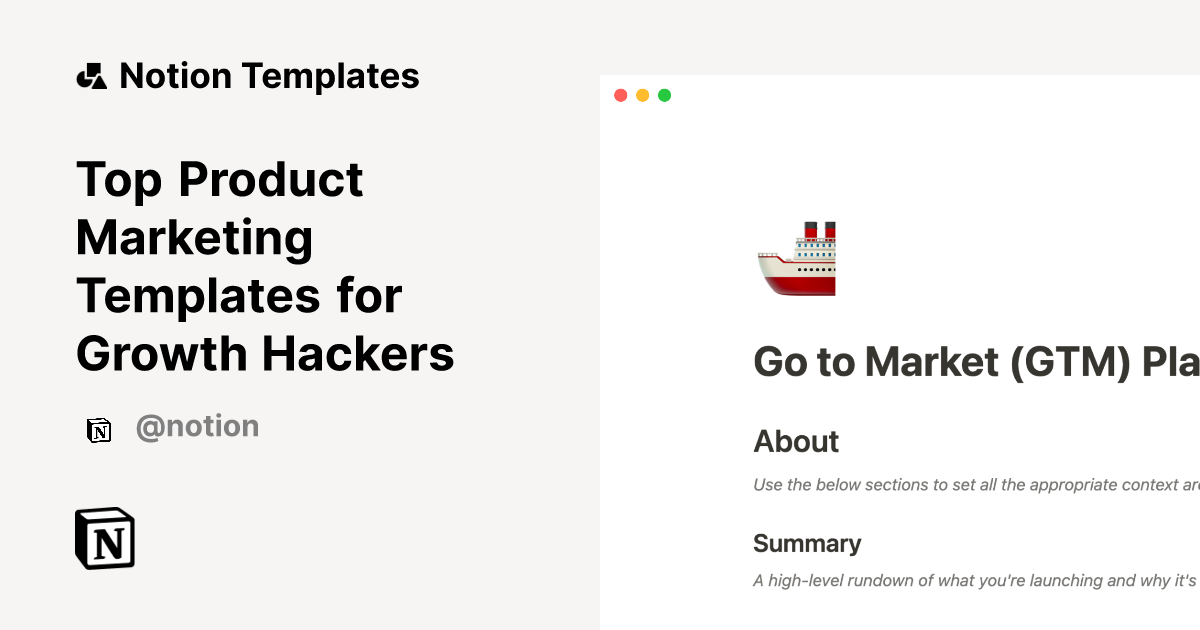1200x630 pixels.
Task: Click the ship emoji page icon
Action: click(797, 259)
